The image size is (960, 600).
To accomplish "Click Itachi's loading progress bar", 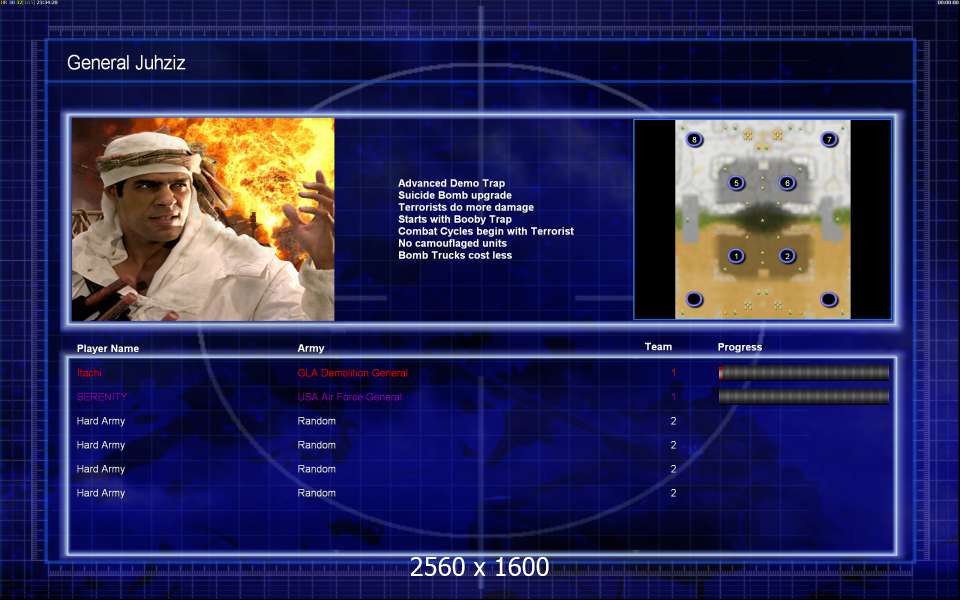I will [x=804, y=372].
